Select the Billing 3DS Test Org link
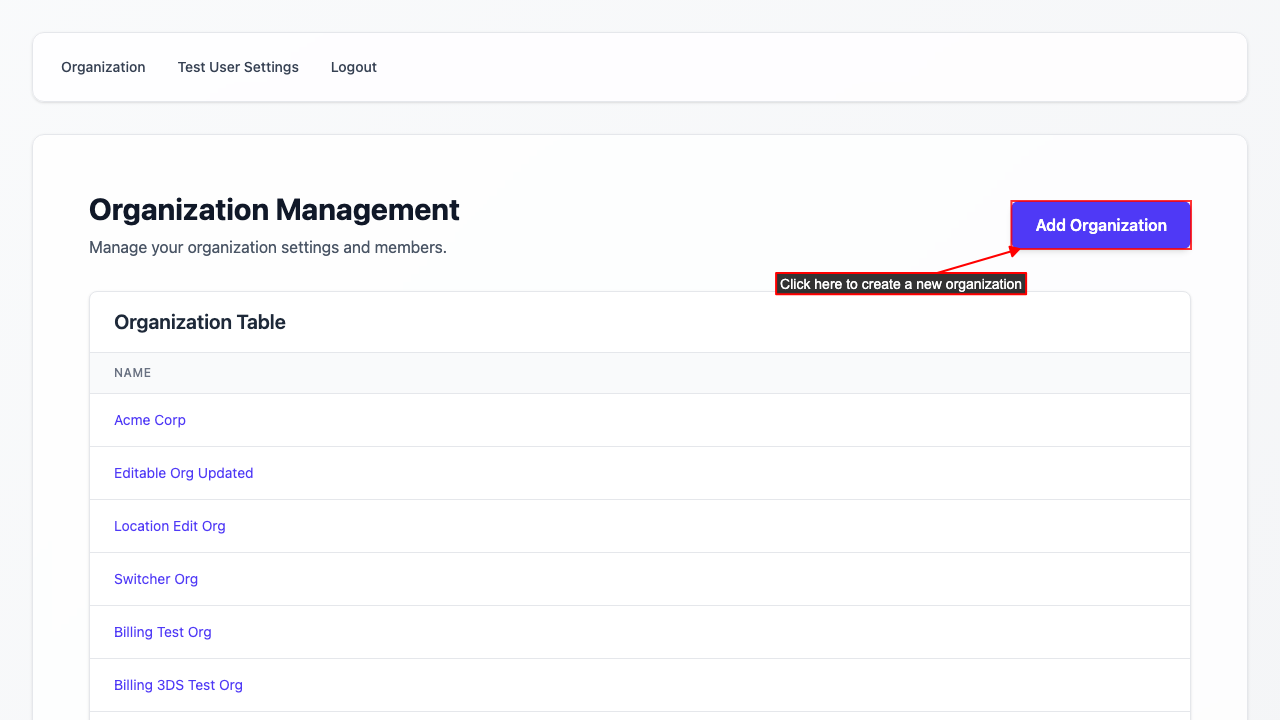Screen dimensions: 1280x720 [x=178, y=685]
